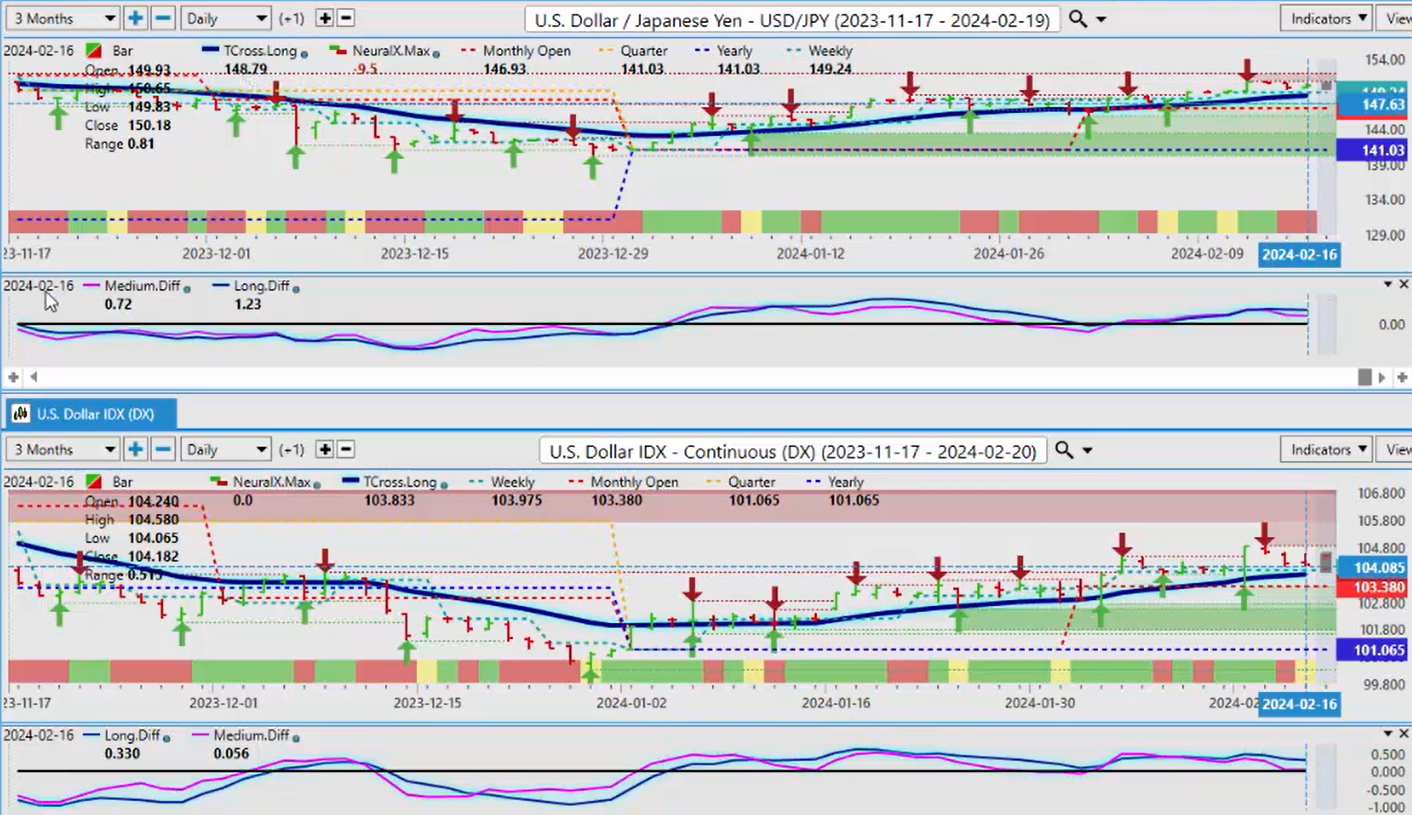Zoom in with the blue plus button on the DX chart
This screenshot has width=1412, height=815.
coord(136,449)
